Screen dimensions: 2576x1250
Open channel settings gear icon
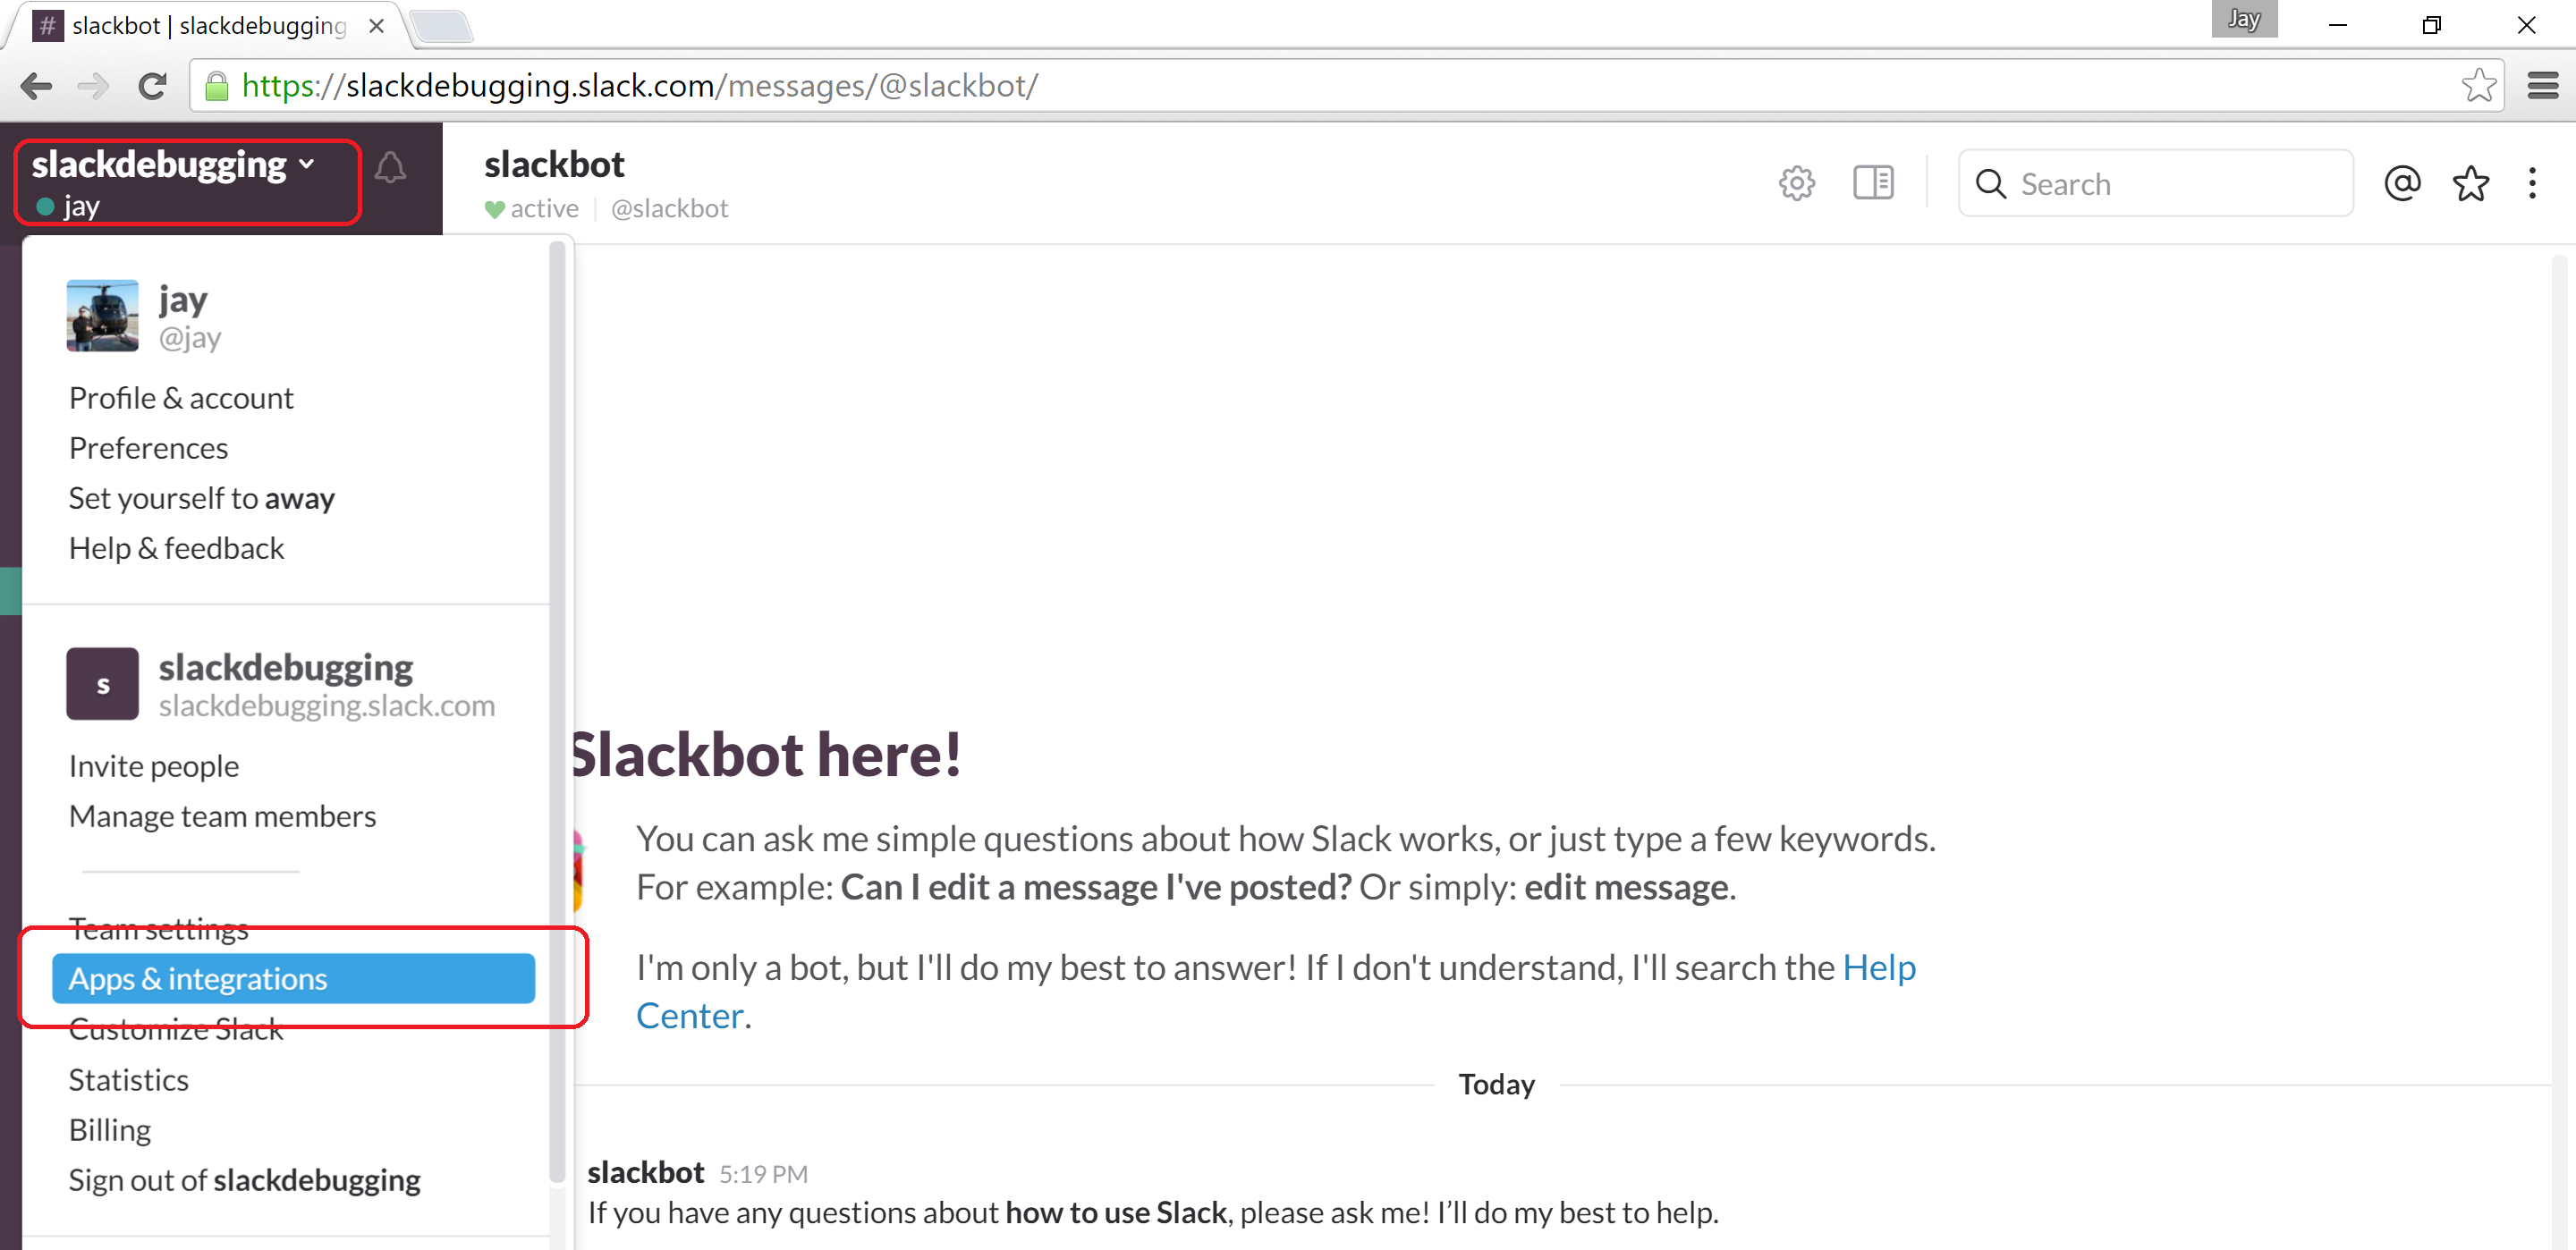1796,184
